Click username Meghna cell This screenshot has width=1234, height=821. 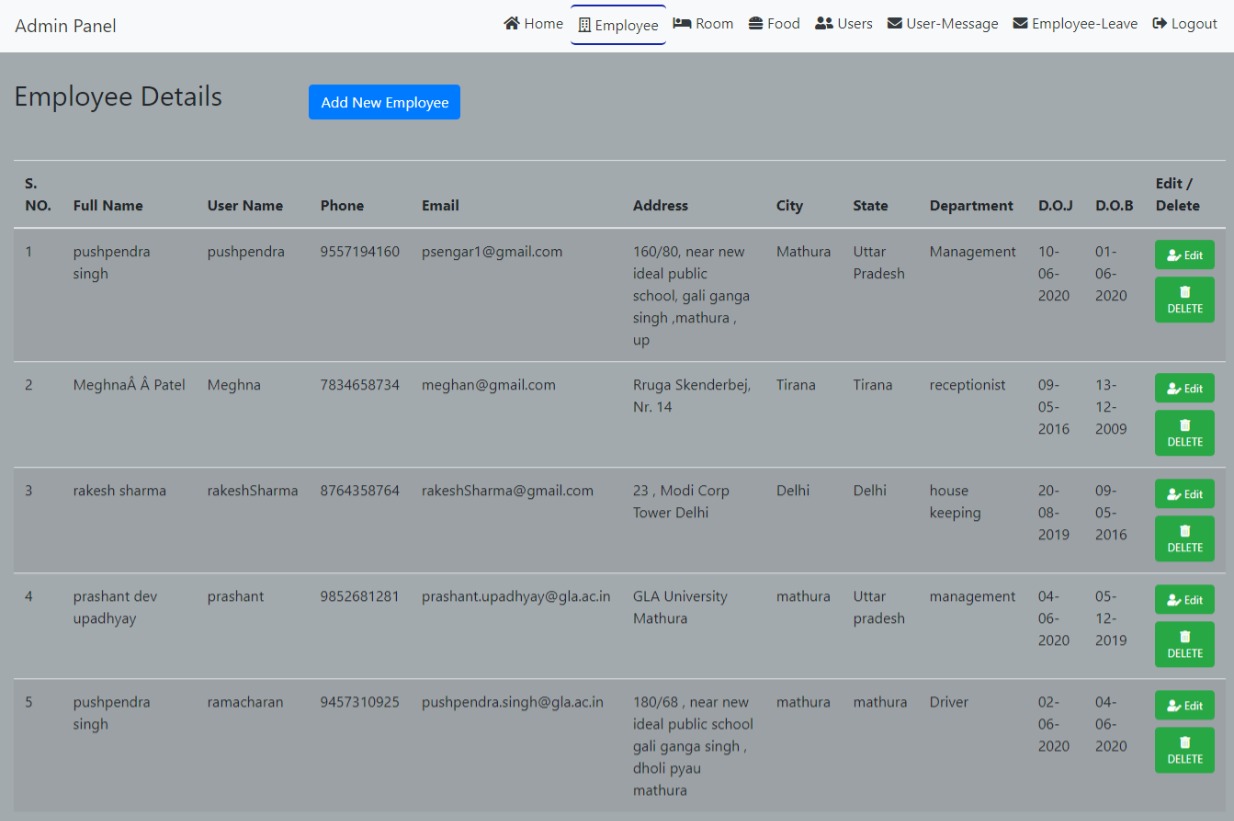[x=234, y=385]
